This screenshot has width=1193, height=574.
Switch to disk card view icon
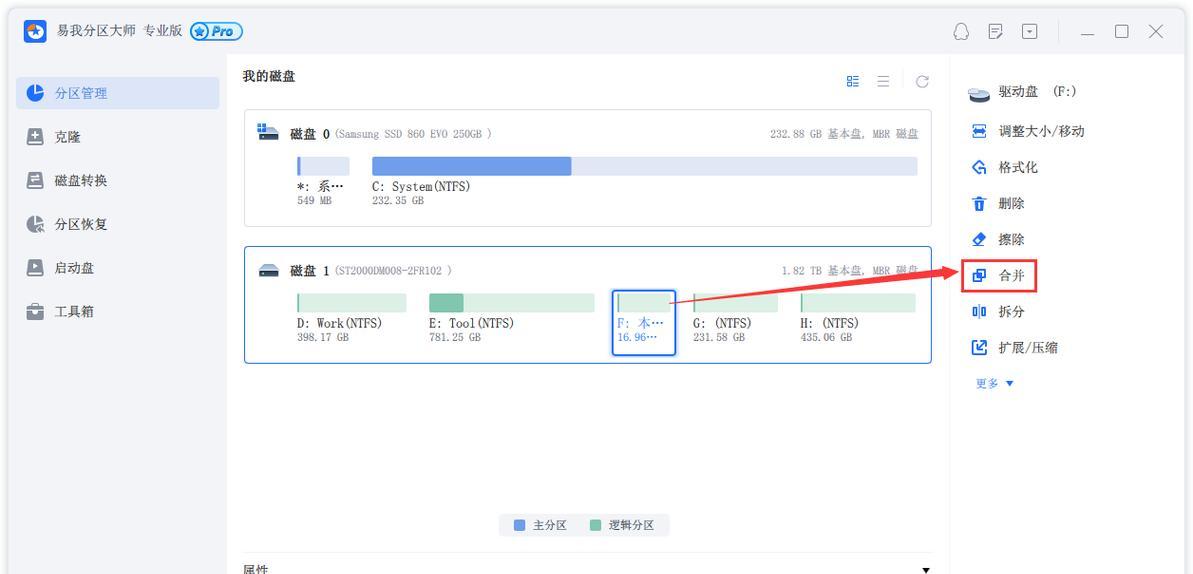(853, 81)
